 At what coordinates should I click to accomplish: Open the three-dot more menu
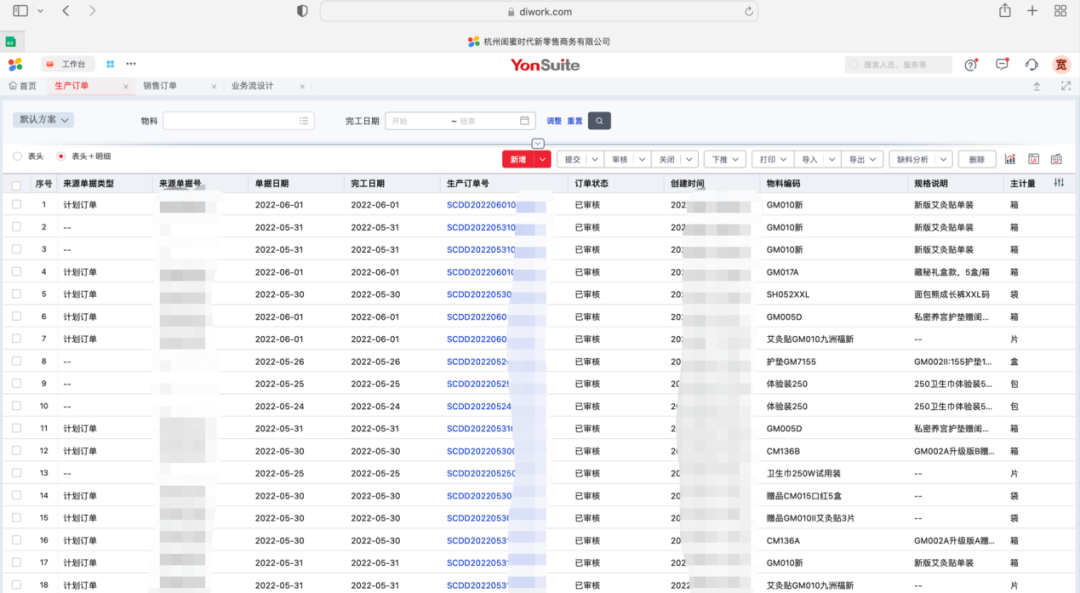coord(131,64)
